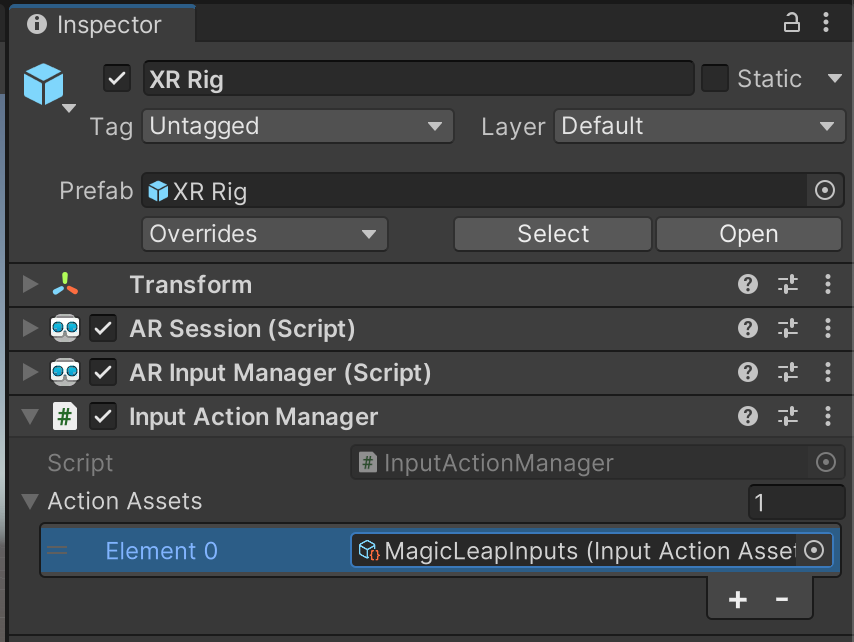This screenshot has height=642, width=854.
Task: Open the prefab Overrides dropdown
Action: point(264,234)
